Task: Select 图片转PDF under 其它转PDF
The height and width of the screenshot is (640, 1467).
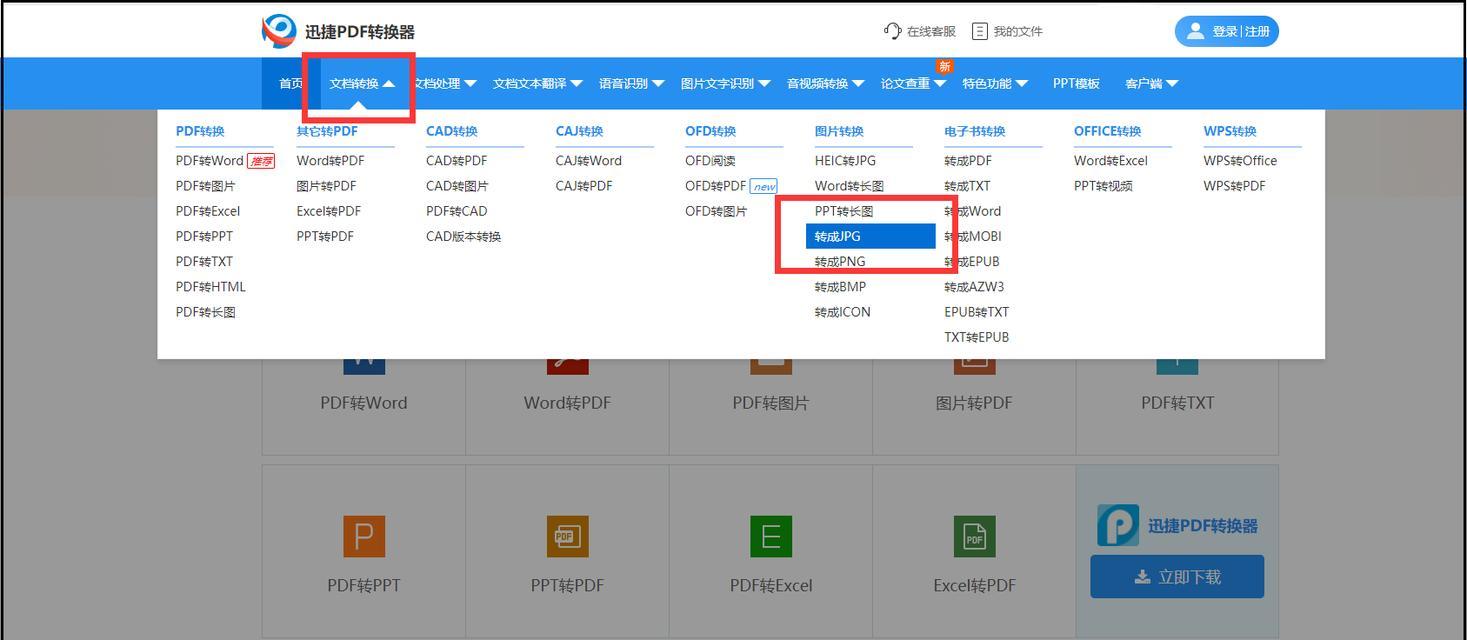Action: tap(327, 186)
